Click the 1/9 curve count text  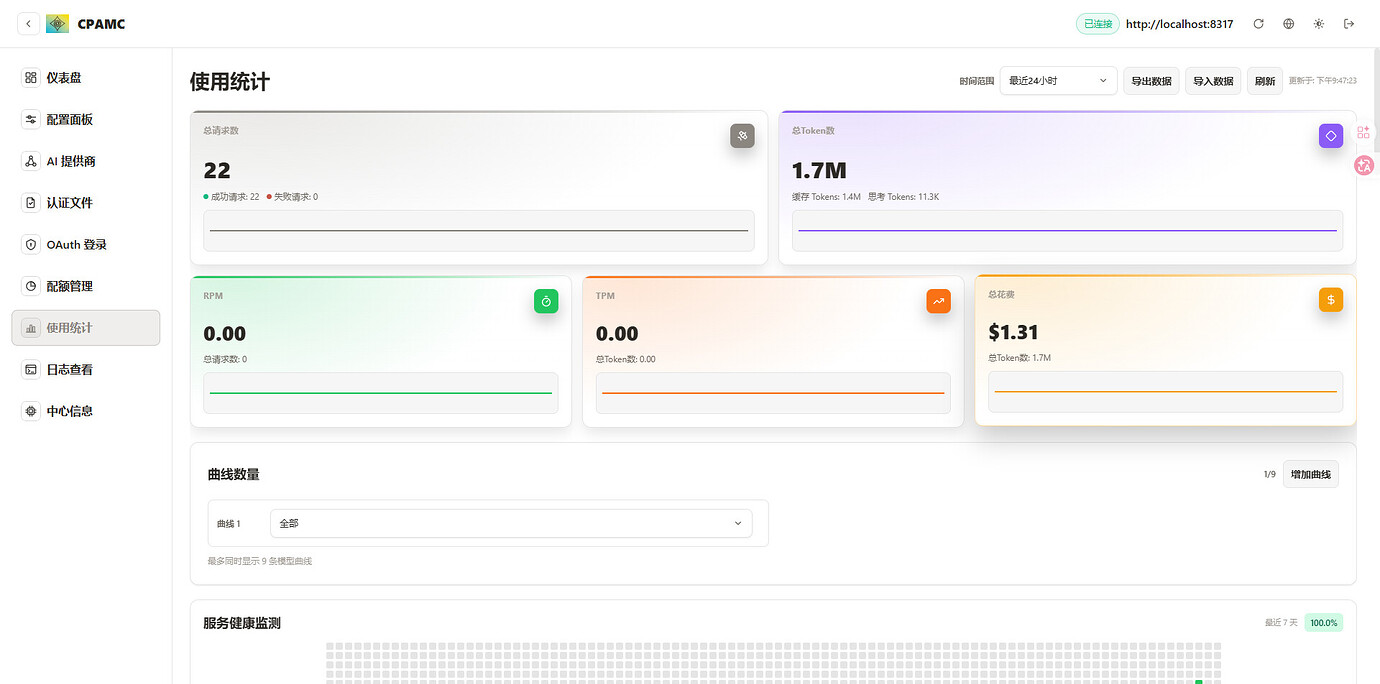(1270, 474)
